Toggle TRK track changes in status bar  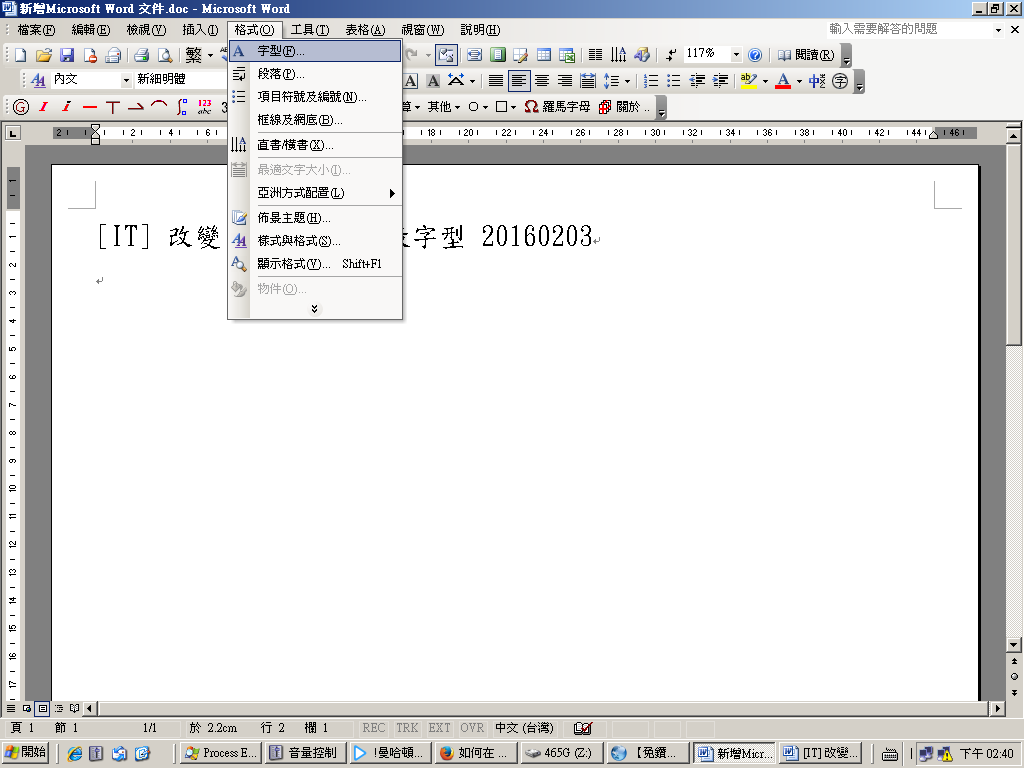(407, 728)
